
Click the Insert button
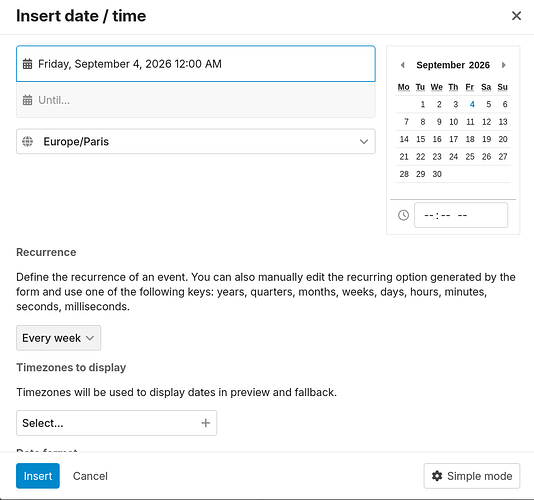point(38,476)
